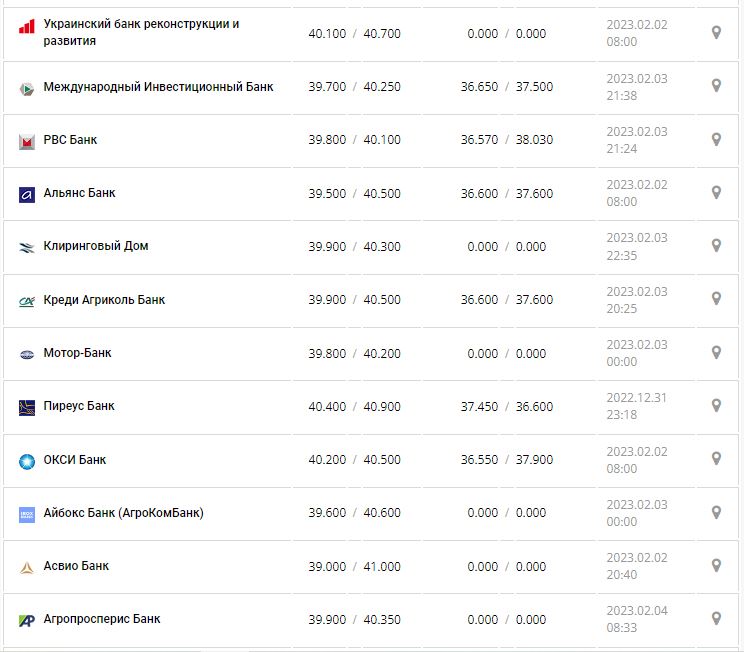Click map pin icon for Альянс Банк

click(x=716, y=192)
